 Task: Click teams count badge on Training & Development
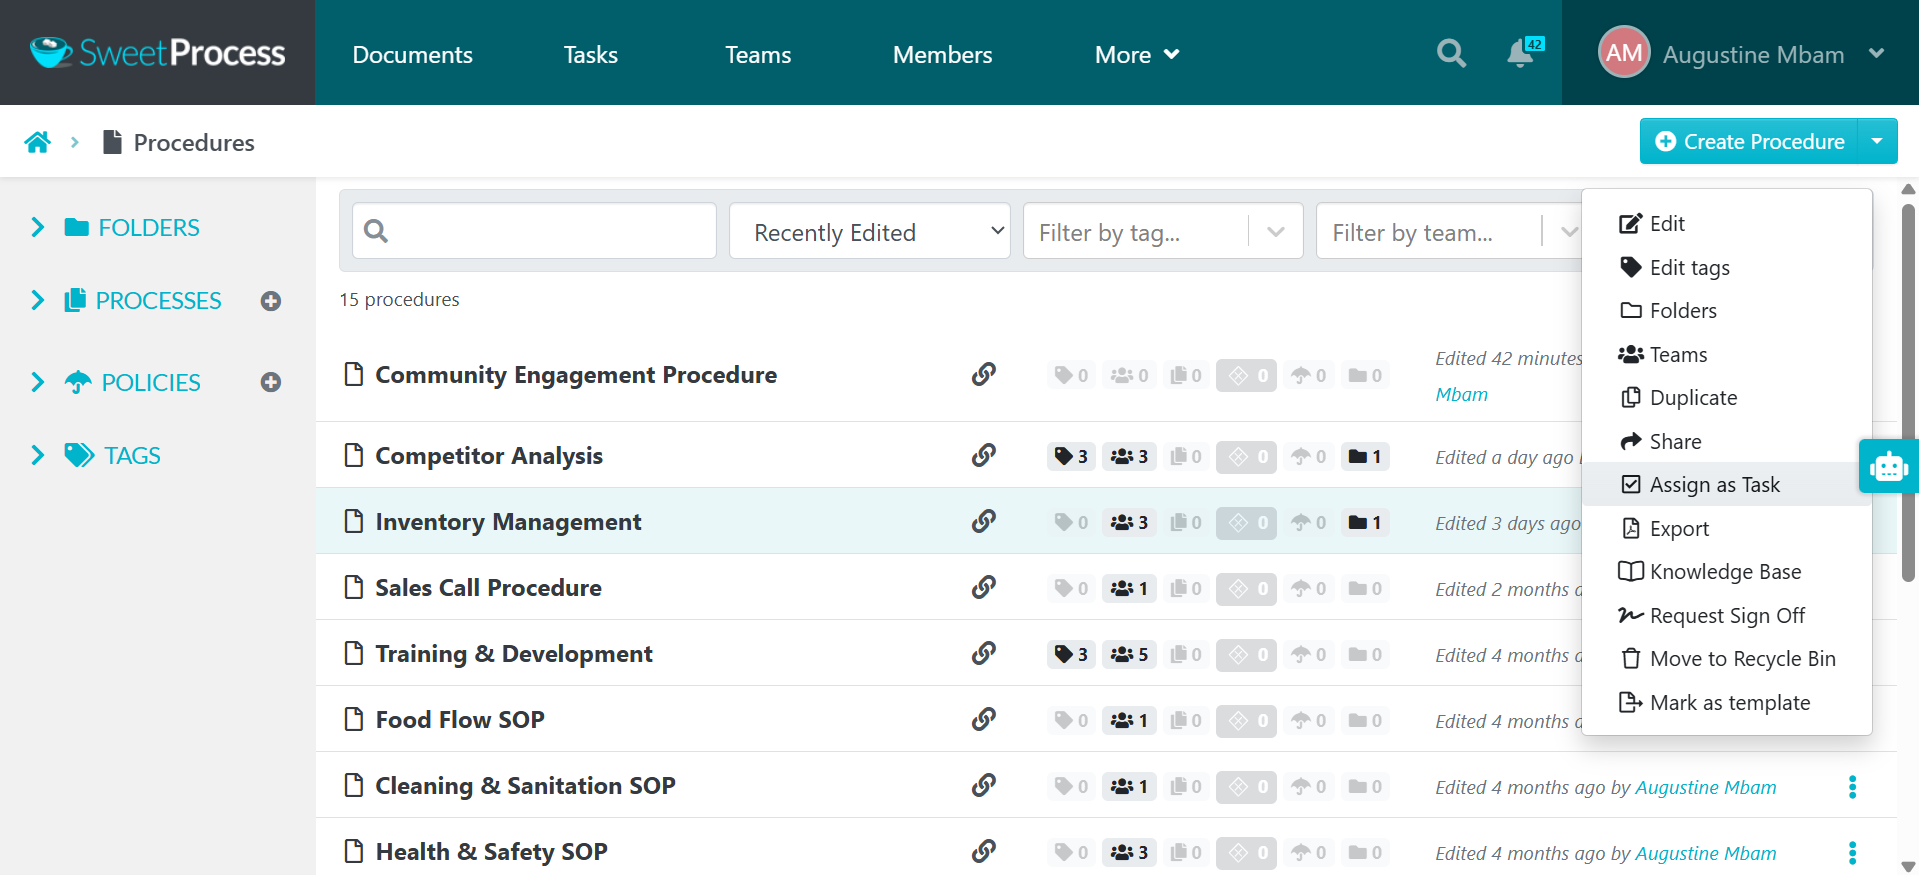pyautogui.click(x=1129, y=654)
